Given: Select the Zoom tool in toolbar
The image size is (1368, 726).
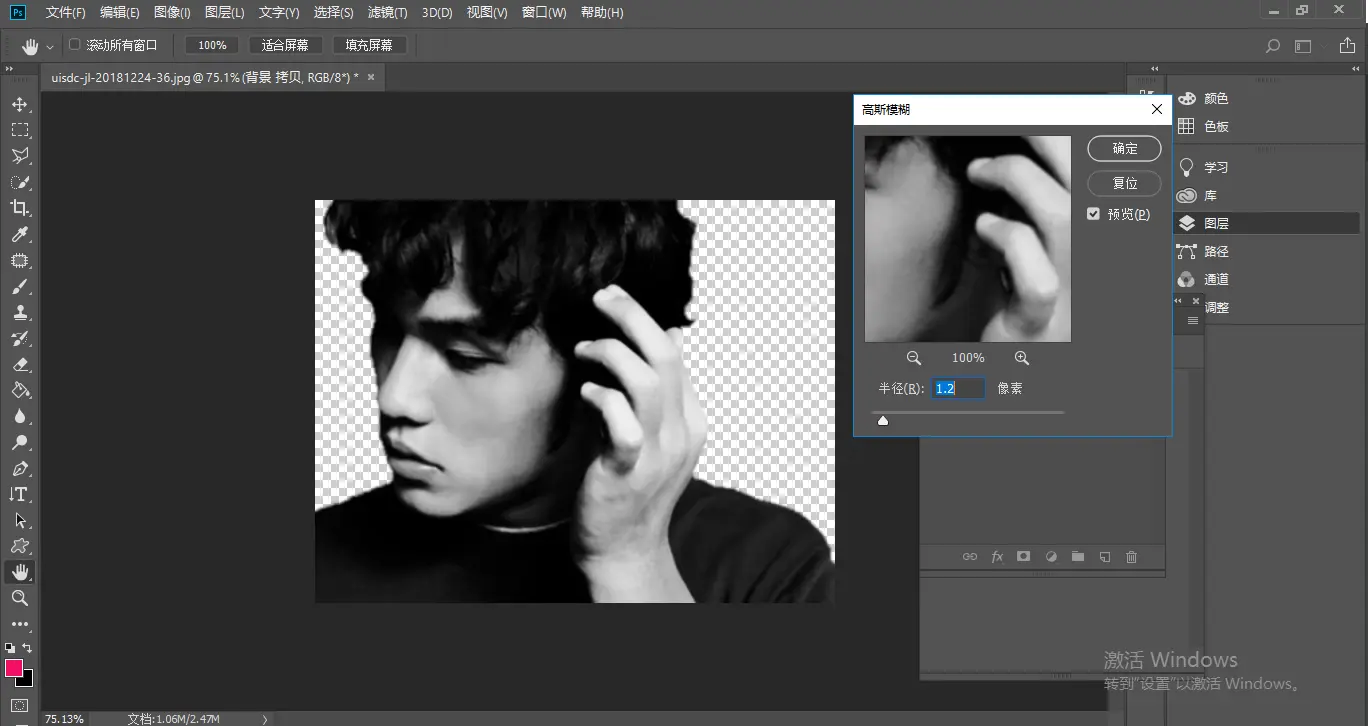Looking at the screenshot, I should [20, 598].
